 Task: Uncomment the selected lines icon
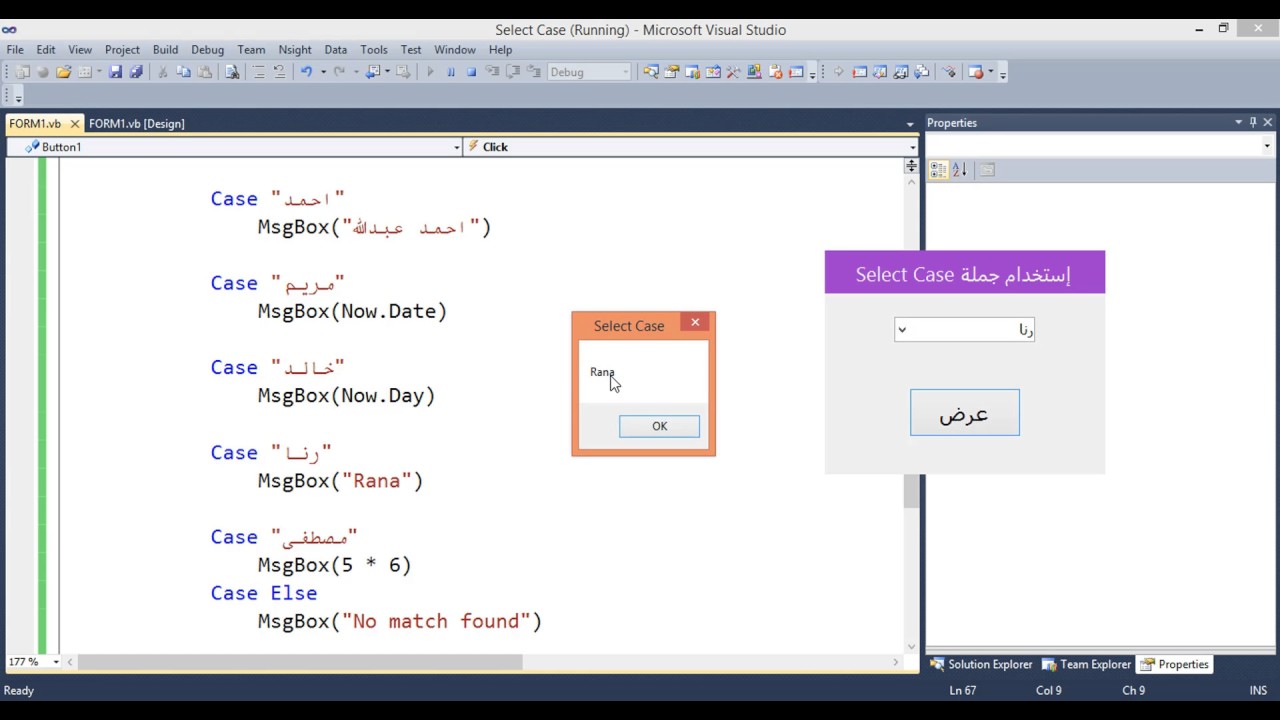(279, 72)
